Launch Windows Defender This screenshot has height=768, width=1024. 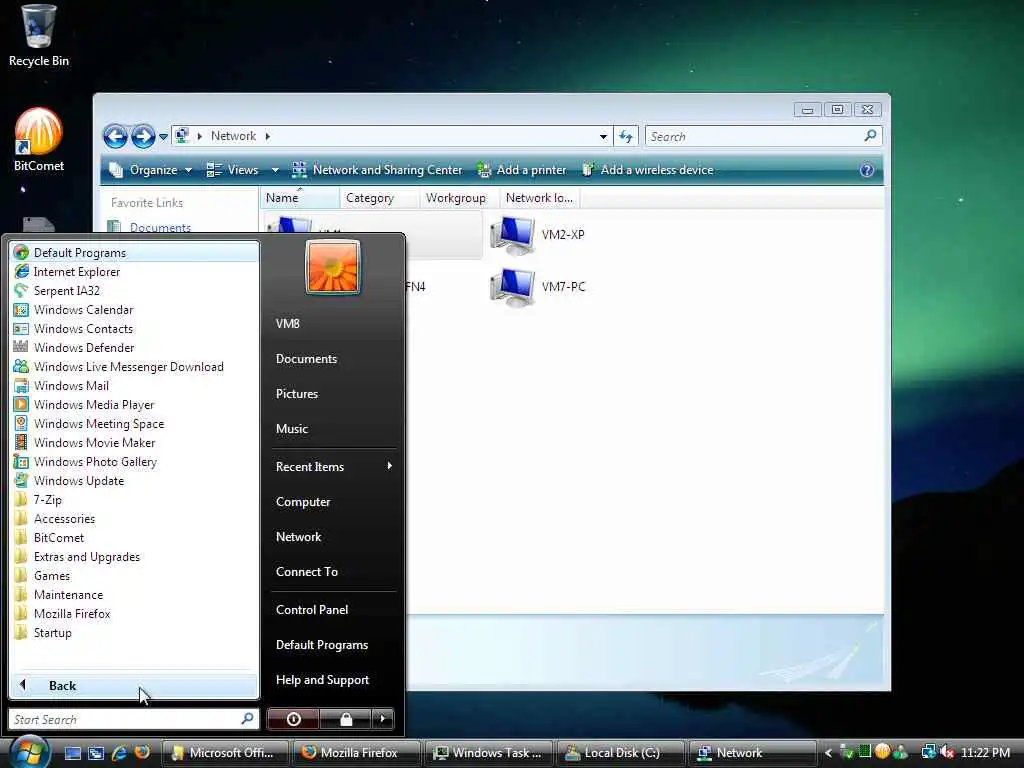pos(135,347)
